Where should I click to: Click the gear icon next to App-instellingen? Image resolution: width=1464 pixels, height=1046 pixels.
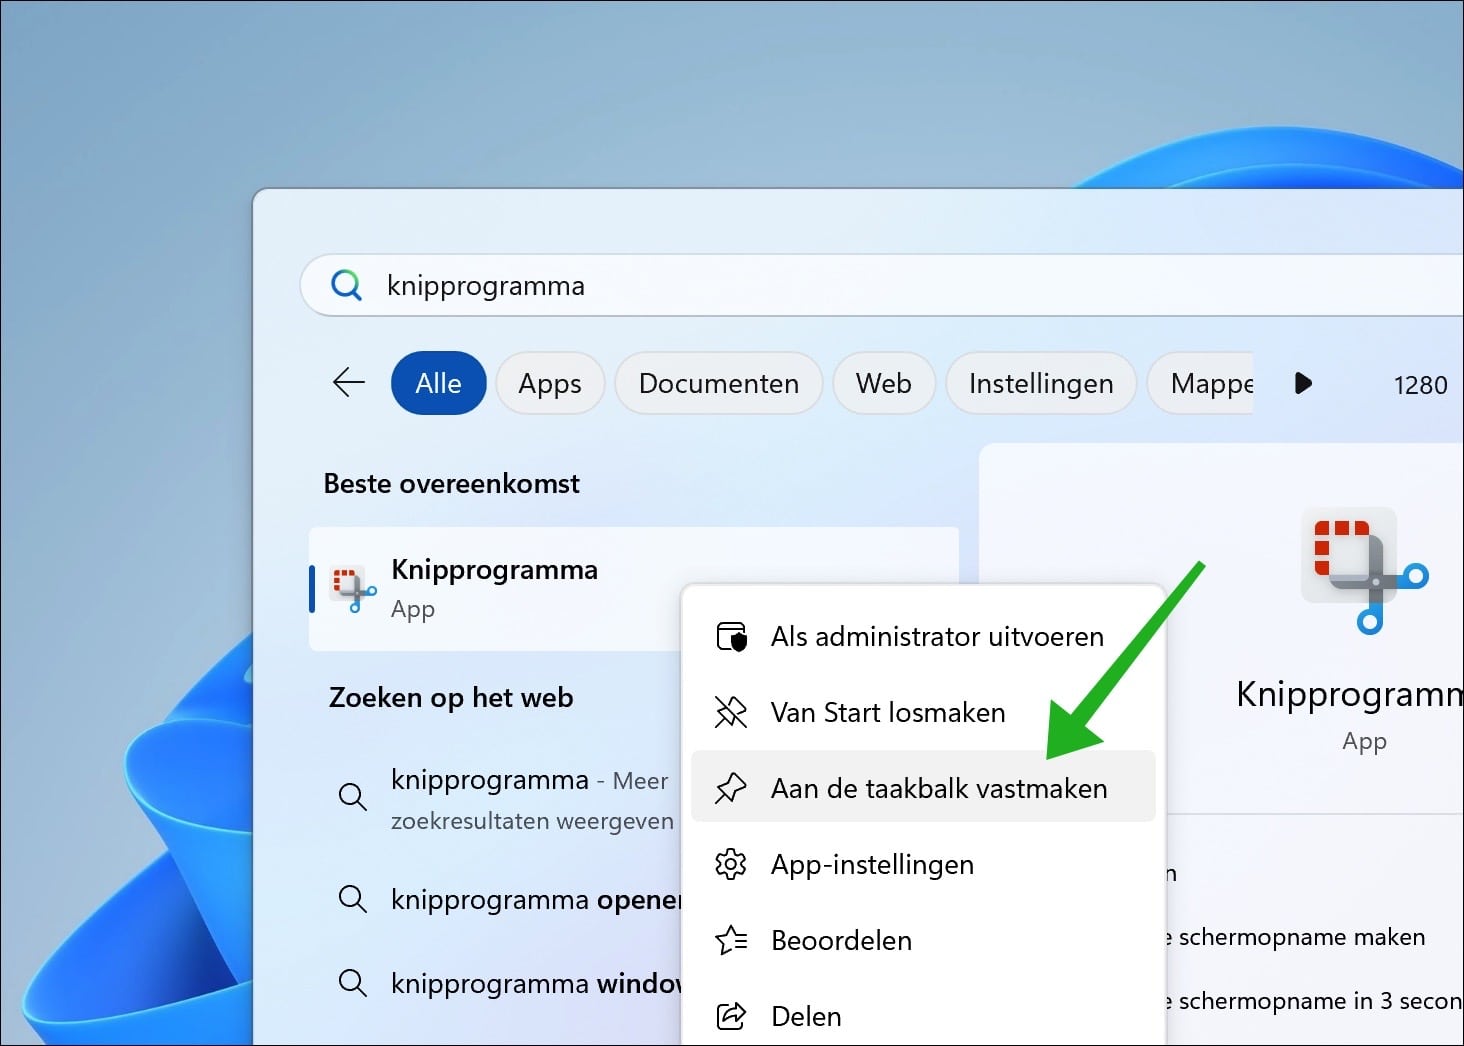point(731,864)
